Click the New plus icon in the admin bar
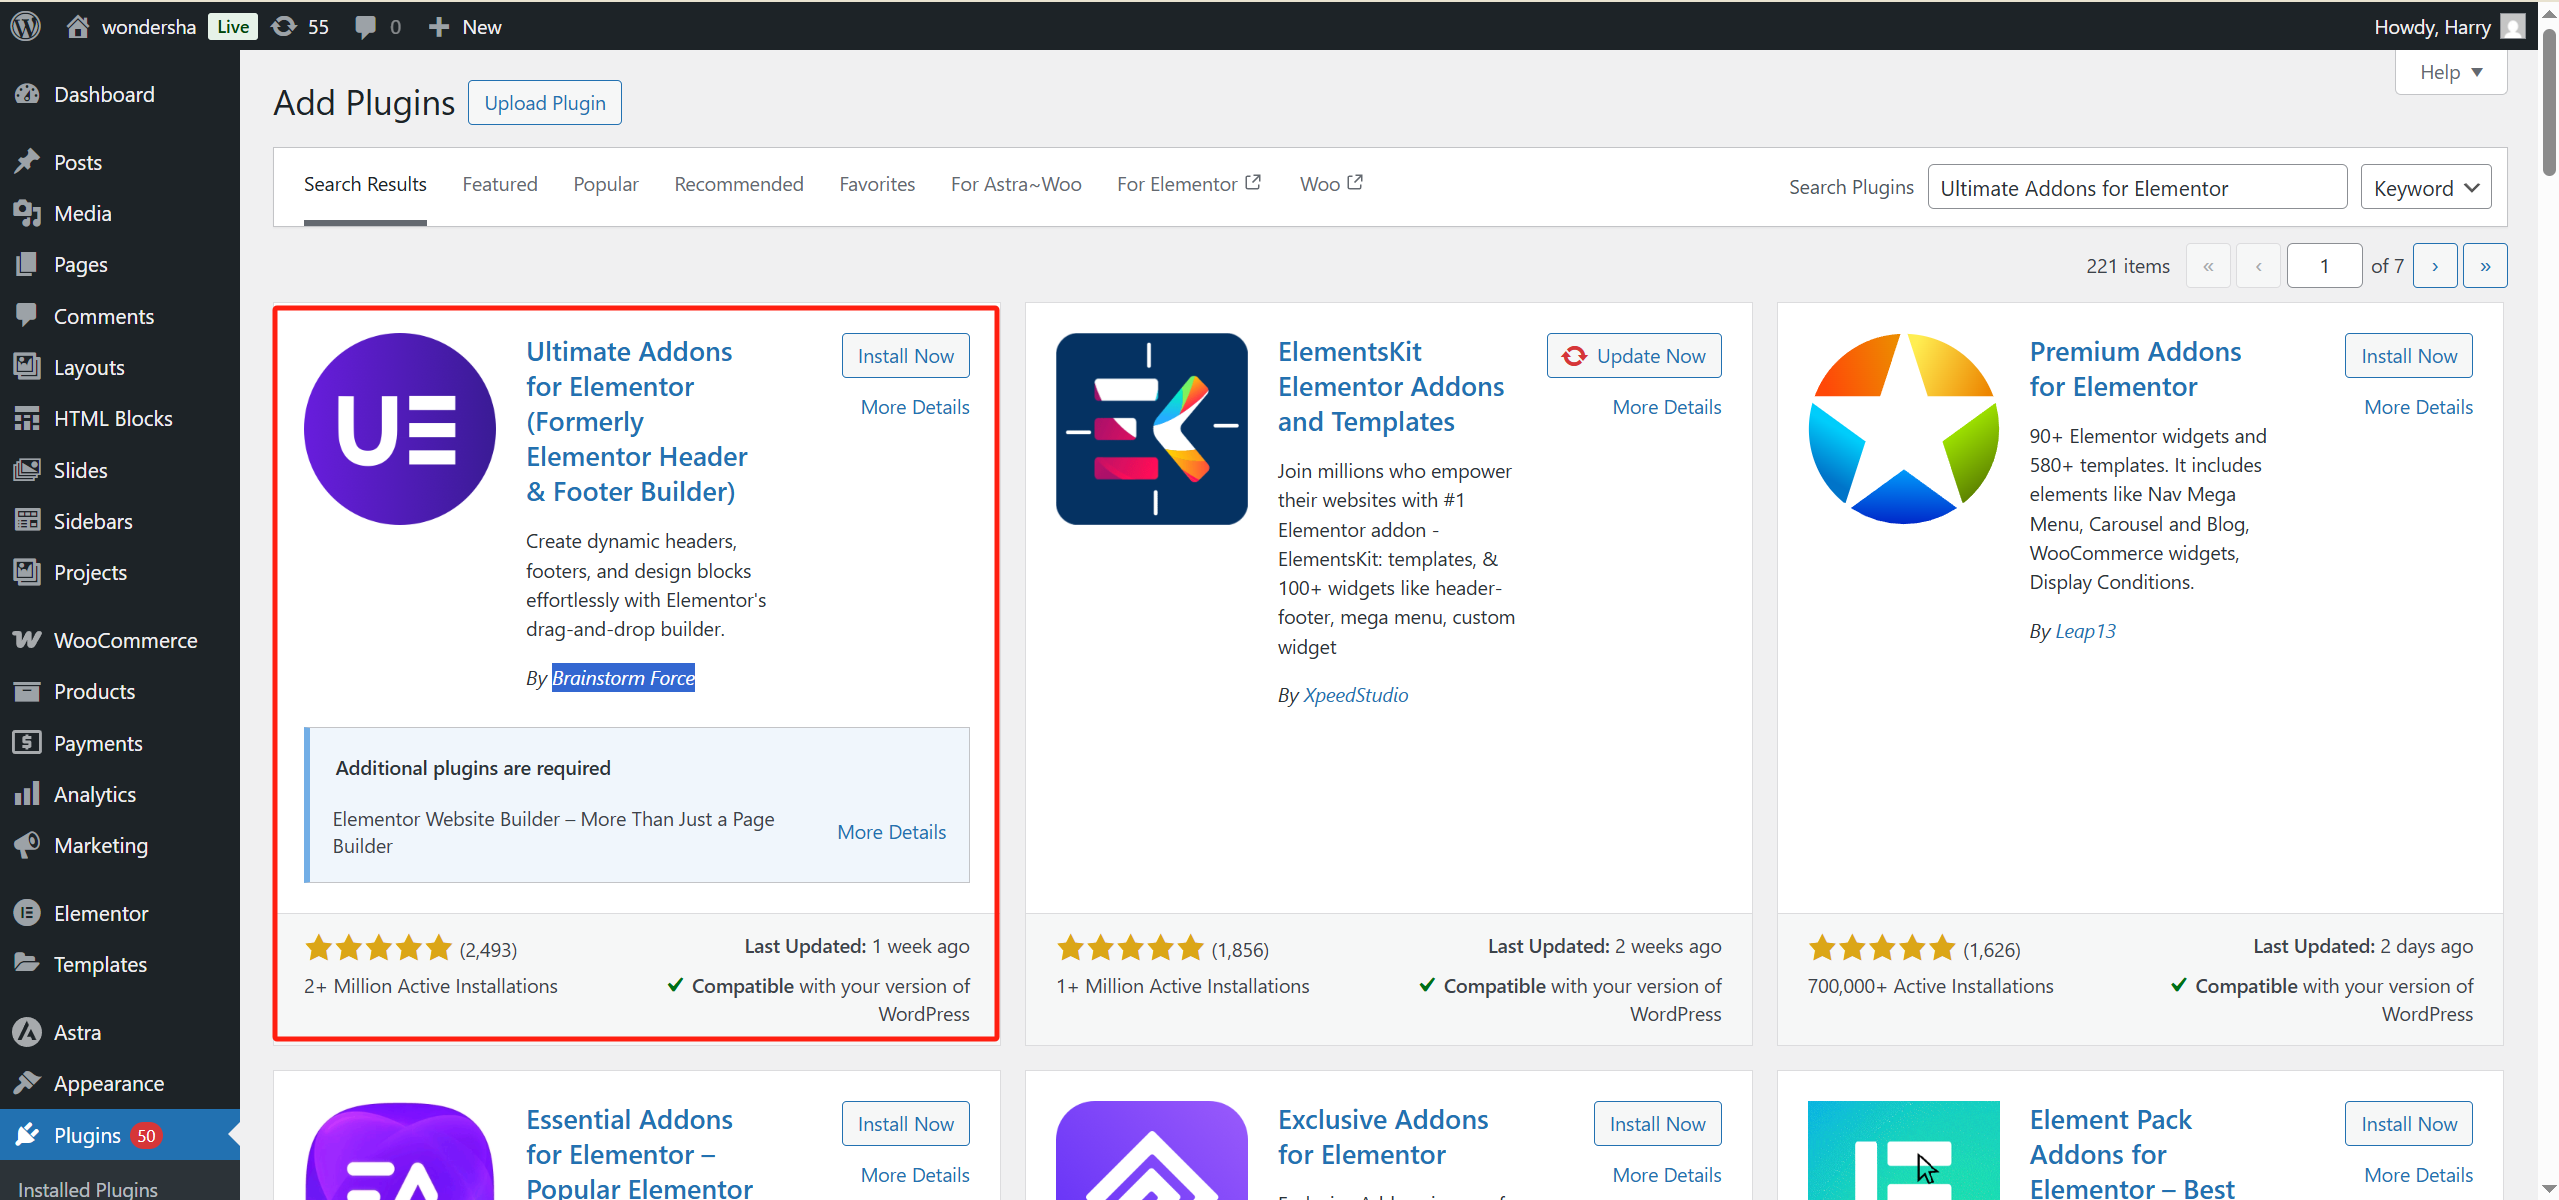The height and width of the screenshot is (1200, 2559). pos(437,26)
